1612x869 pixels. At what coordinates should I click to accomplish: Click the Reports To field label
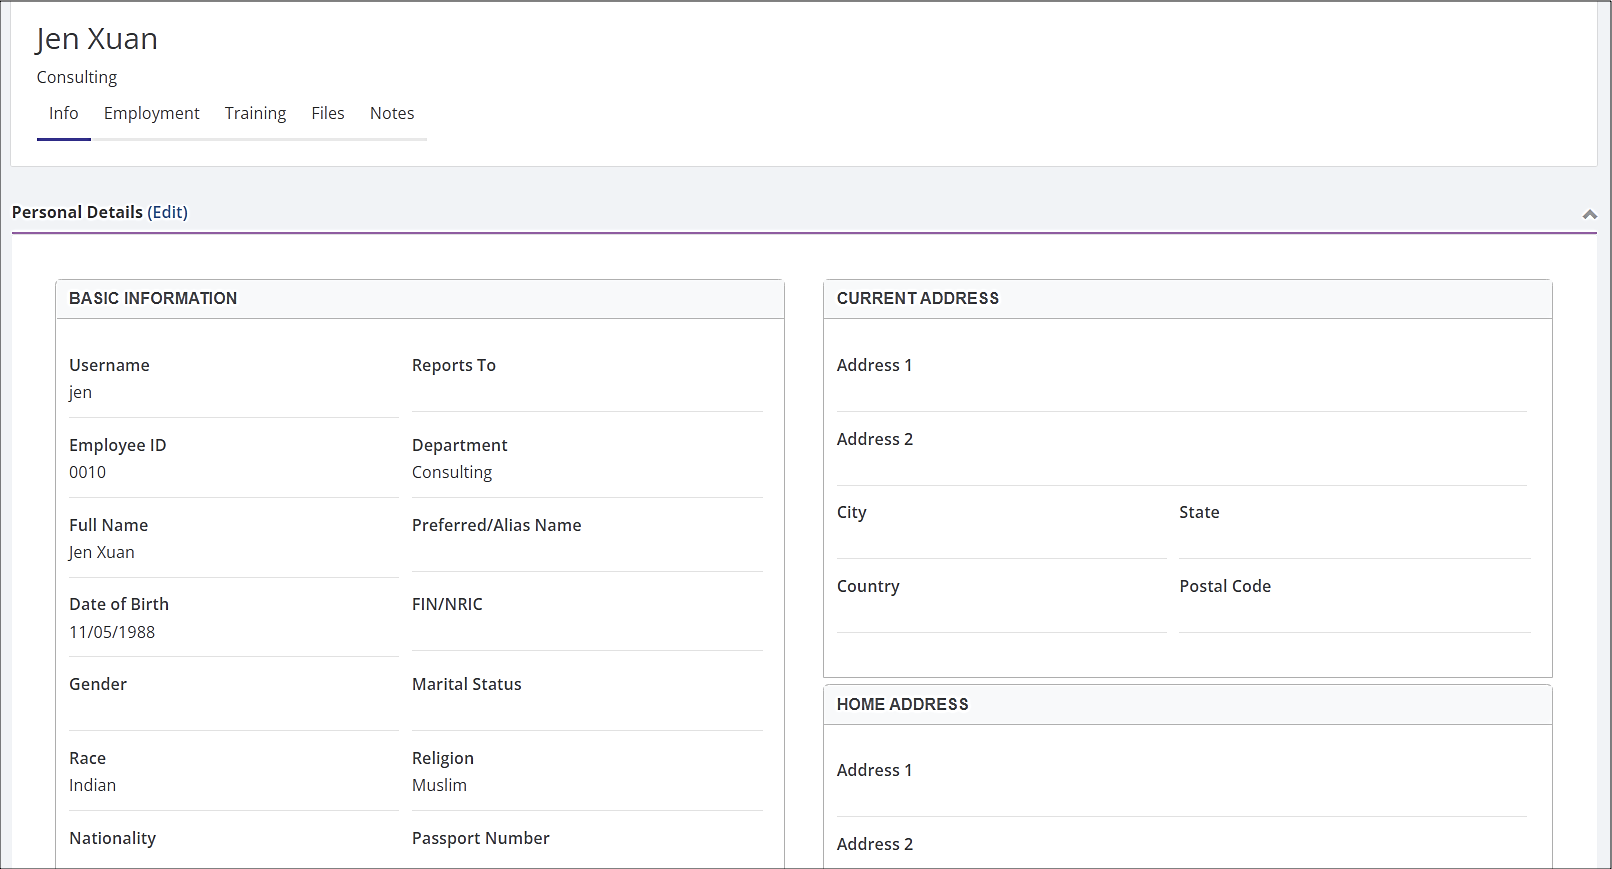(x=454, y=365)
